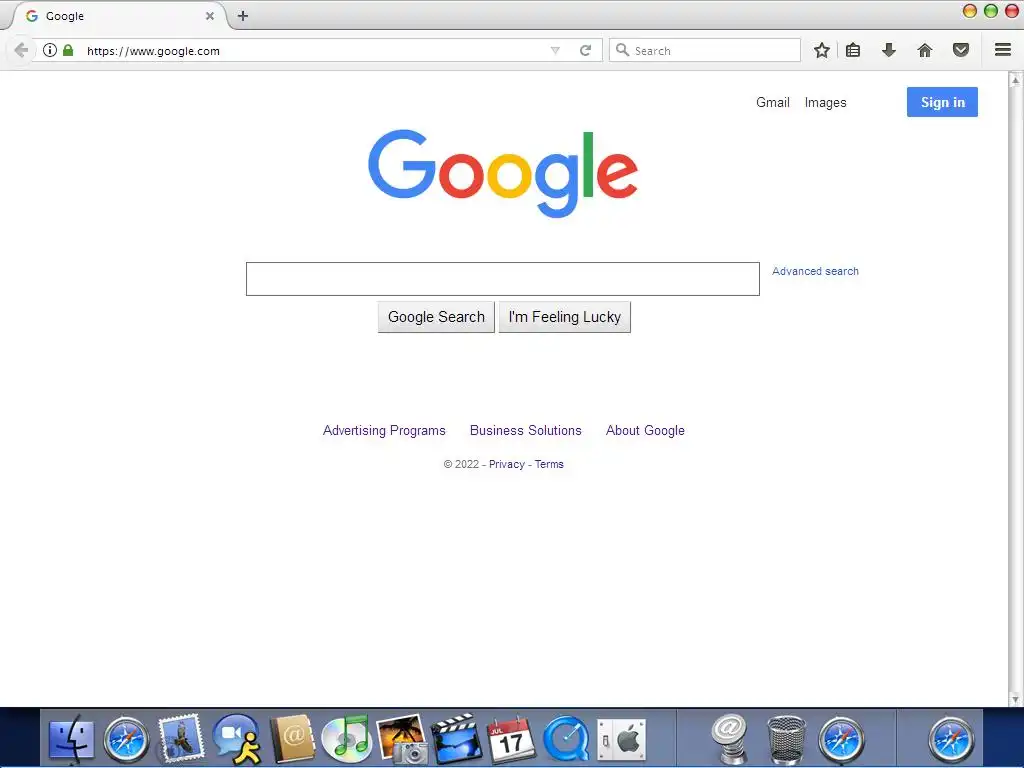Click the page scrollbar up arrow
The height and width of the screenshot is (768, 1024).
[x=1015, y=80]
